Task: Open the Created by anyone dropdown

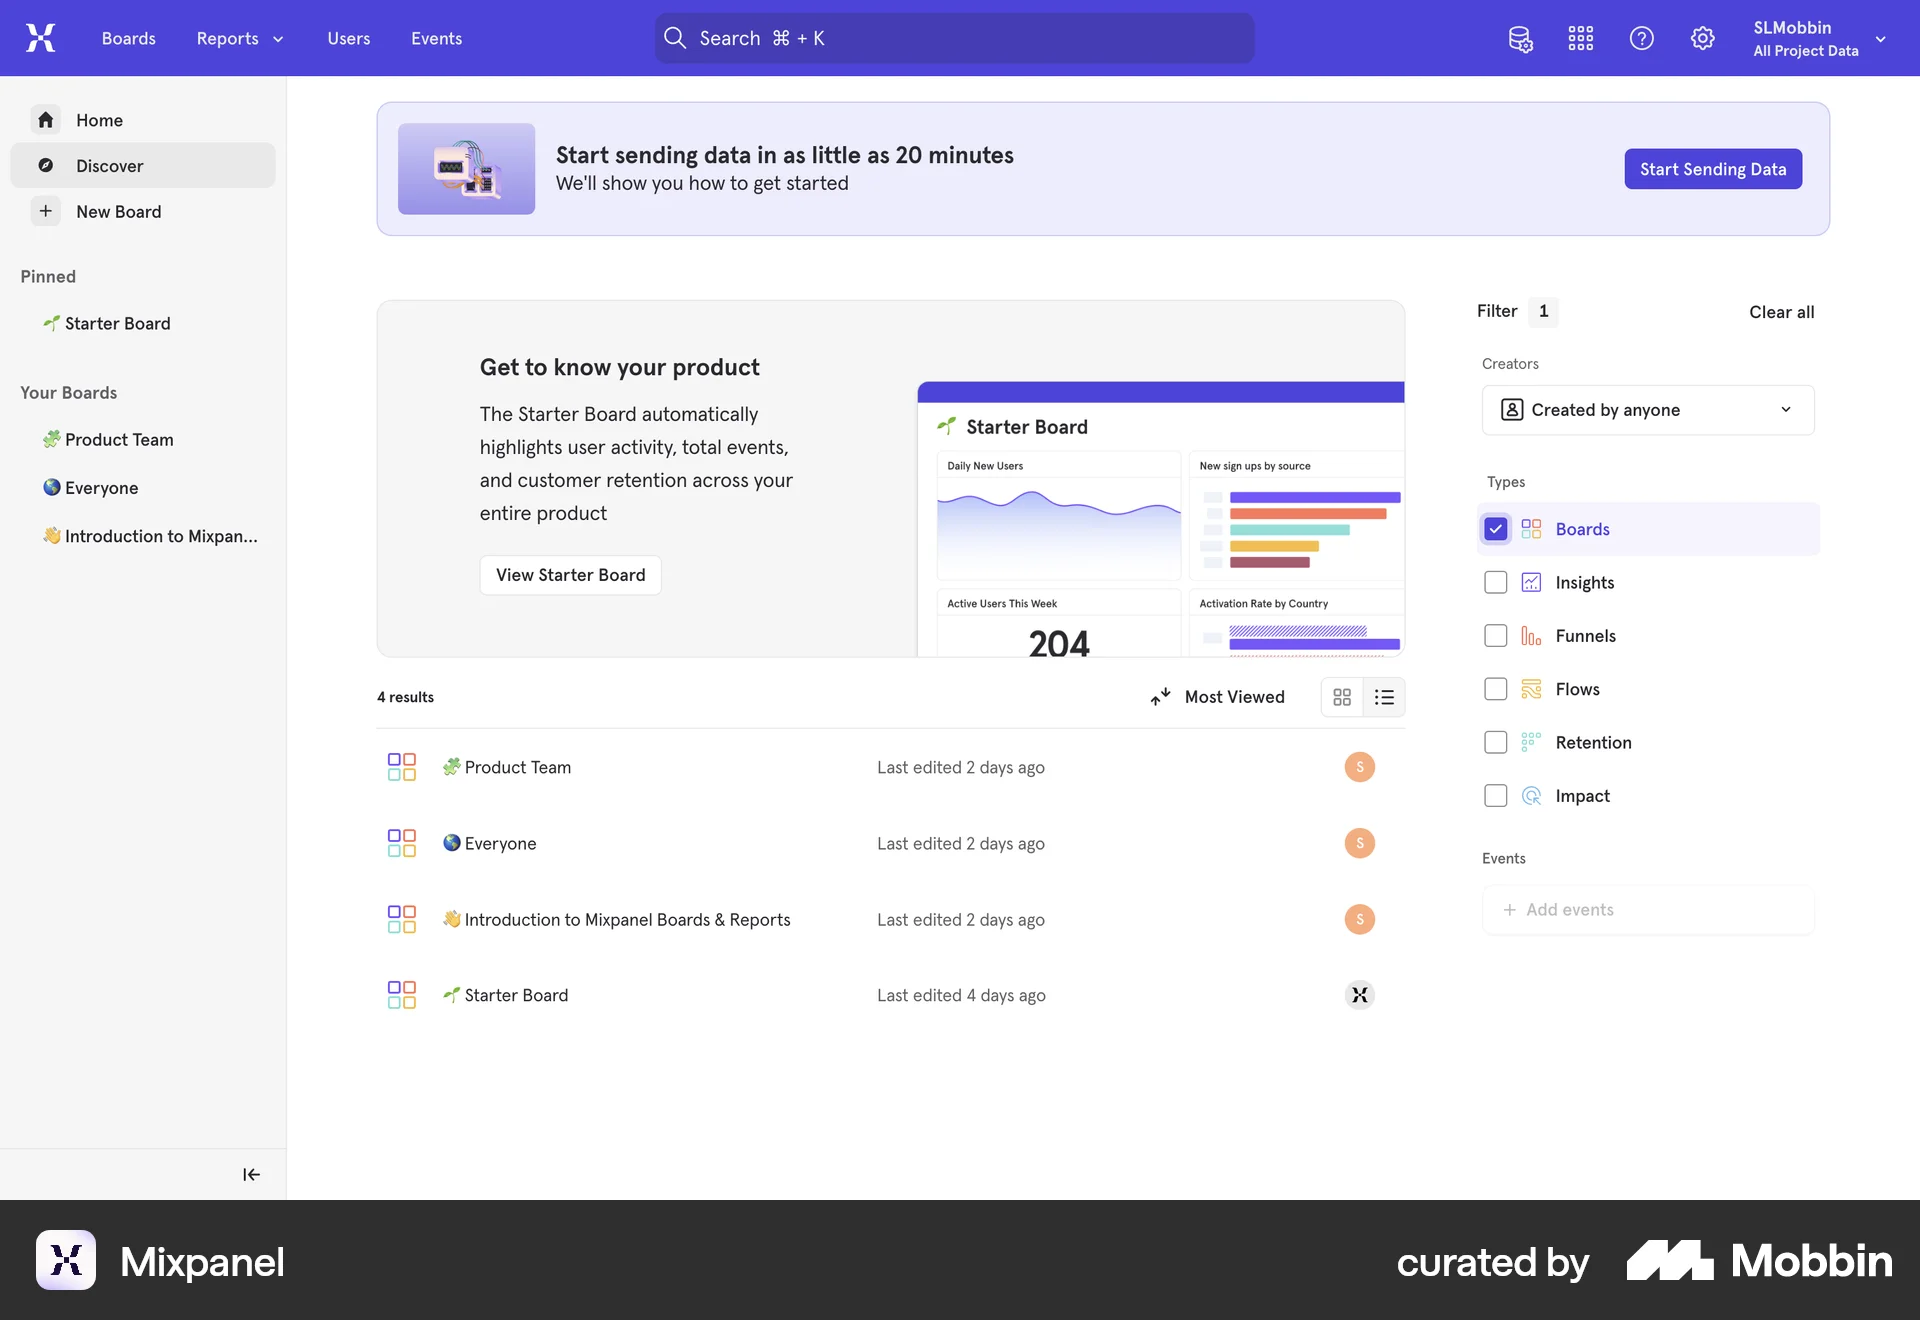Action: click(1648, 410)
